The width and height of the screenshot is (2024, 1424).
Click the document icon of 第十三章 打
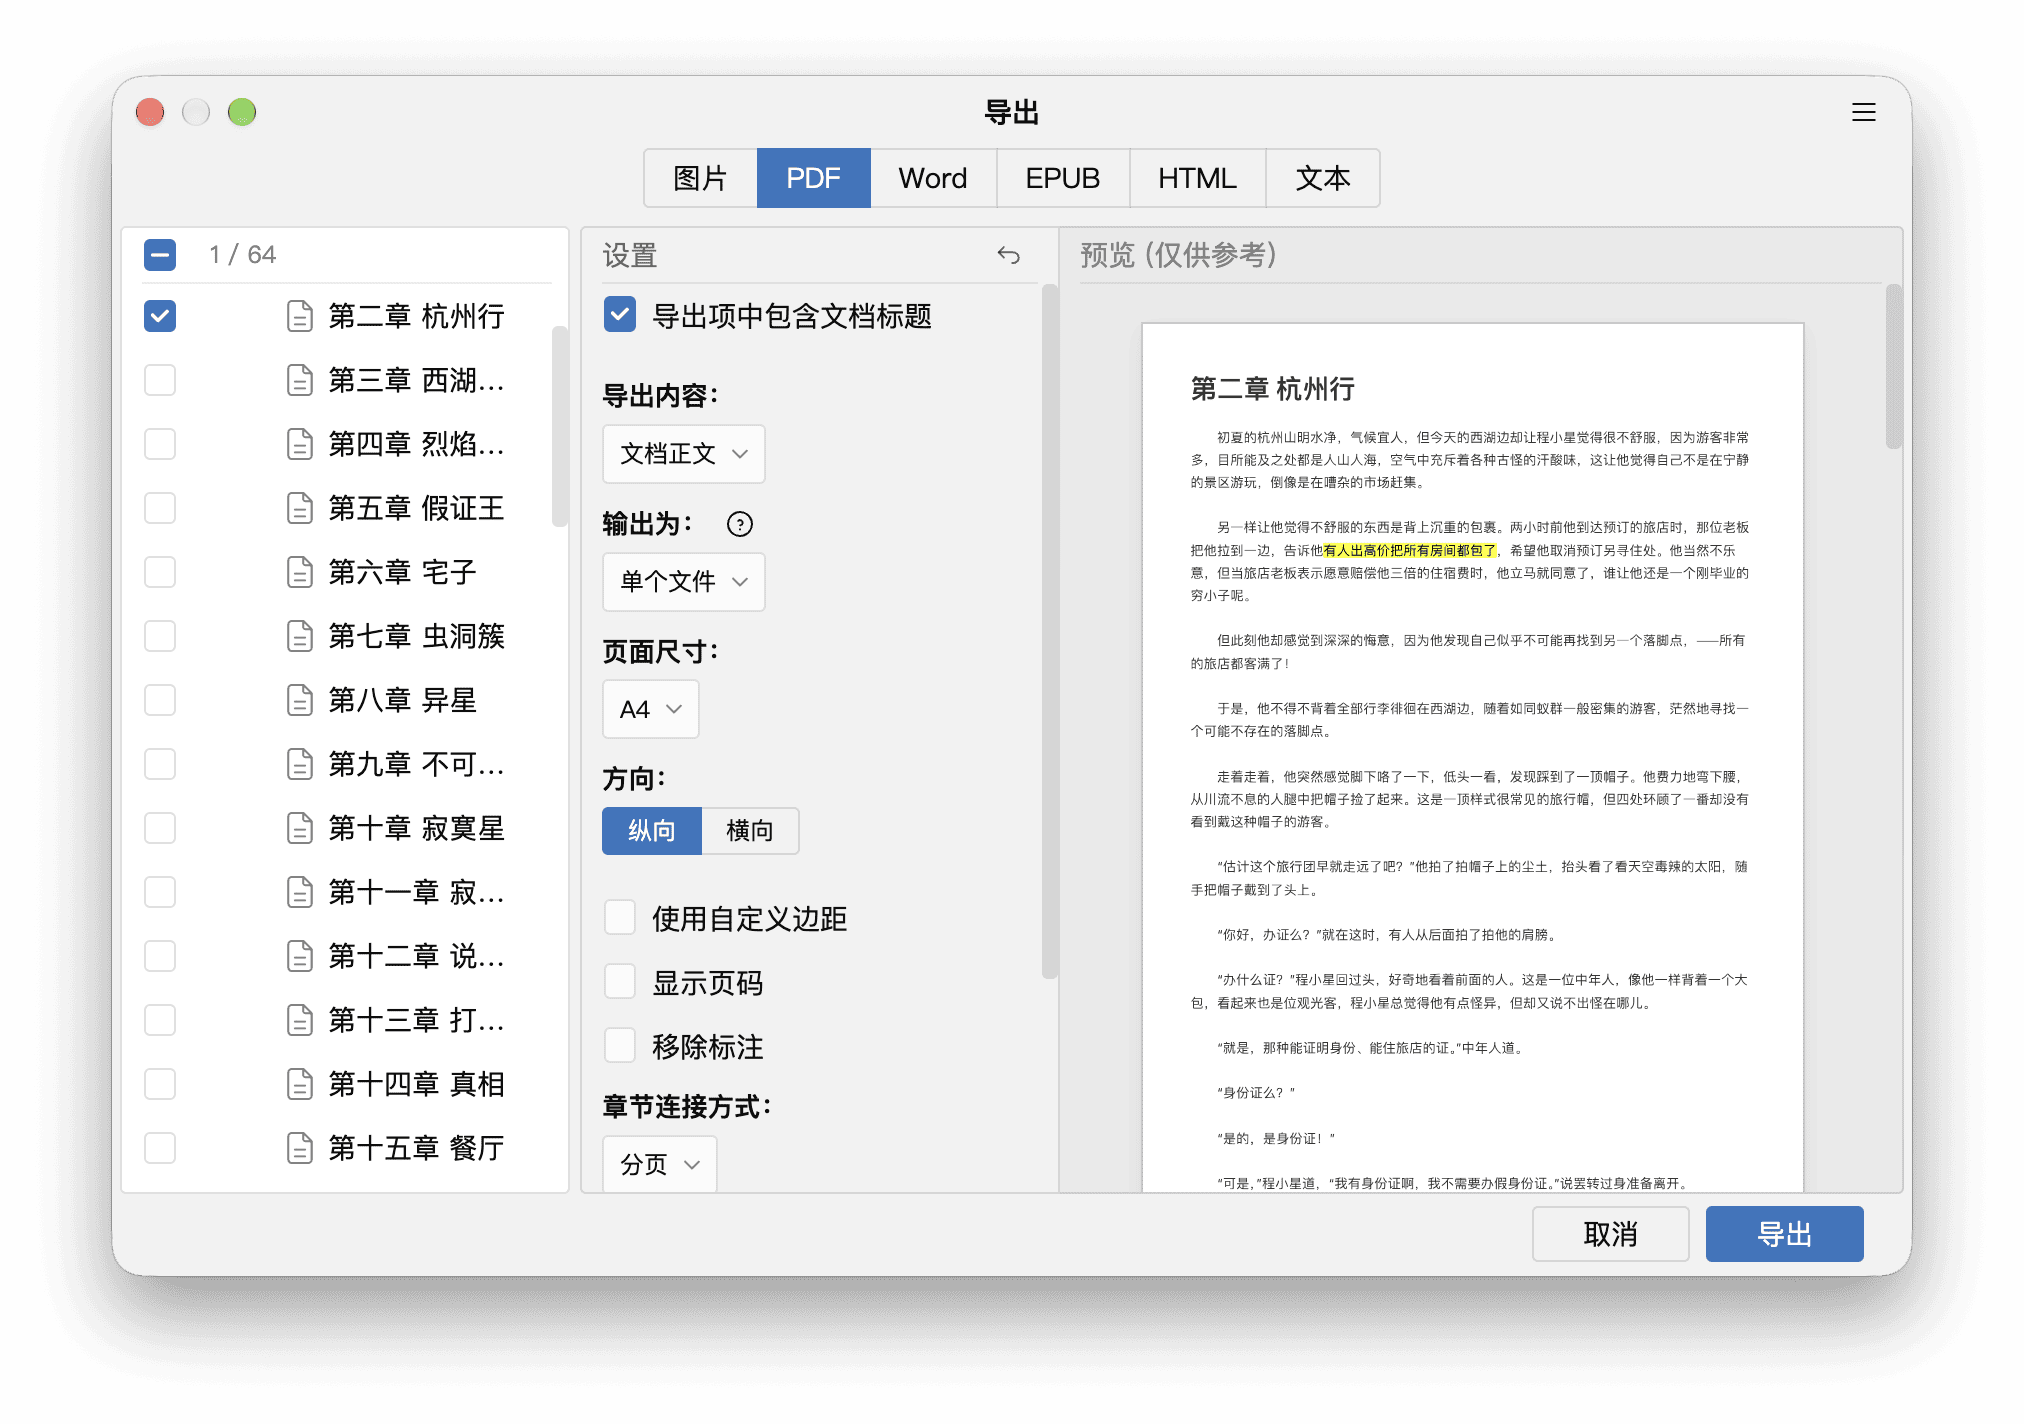tap(299, 1020)
